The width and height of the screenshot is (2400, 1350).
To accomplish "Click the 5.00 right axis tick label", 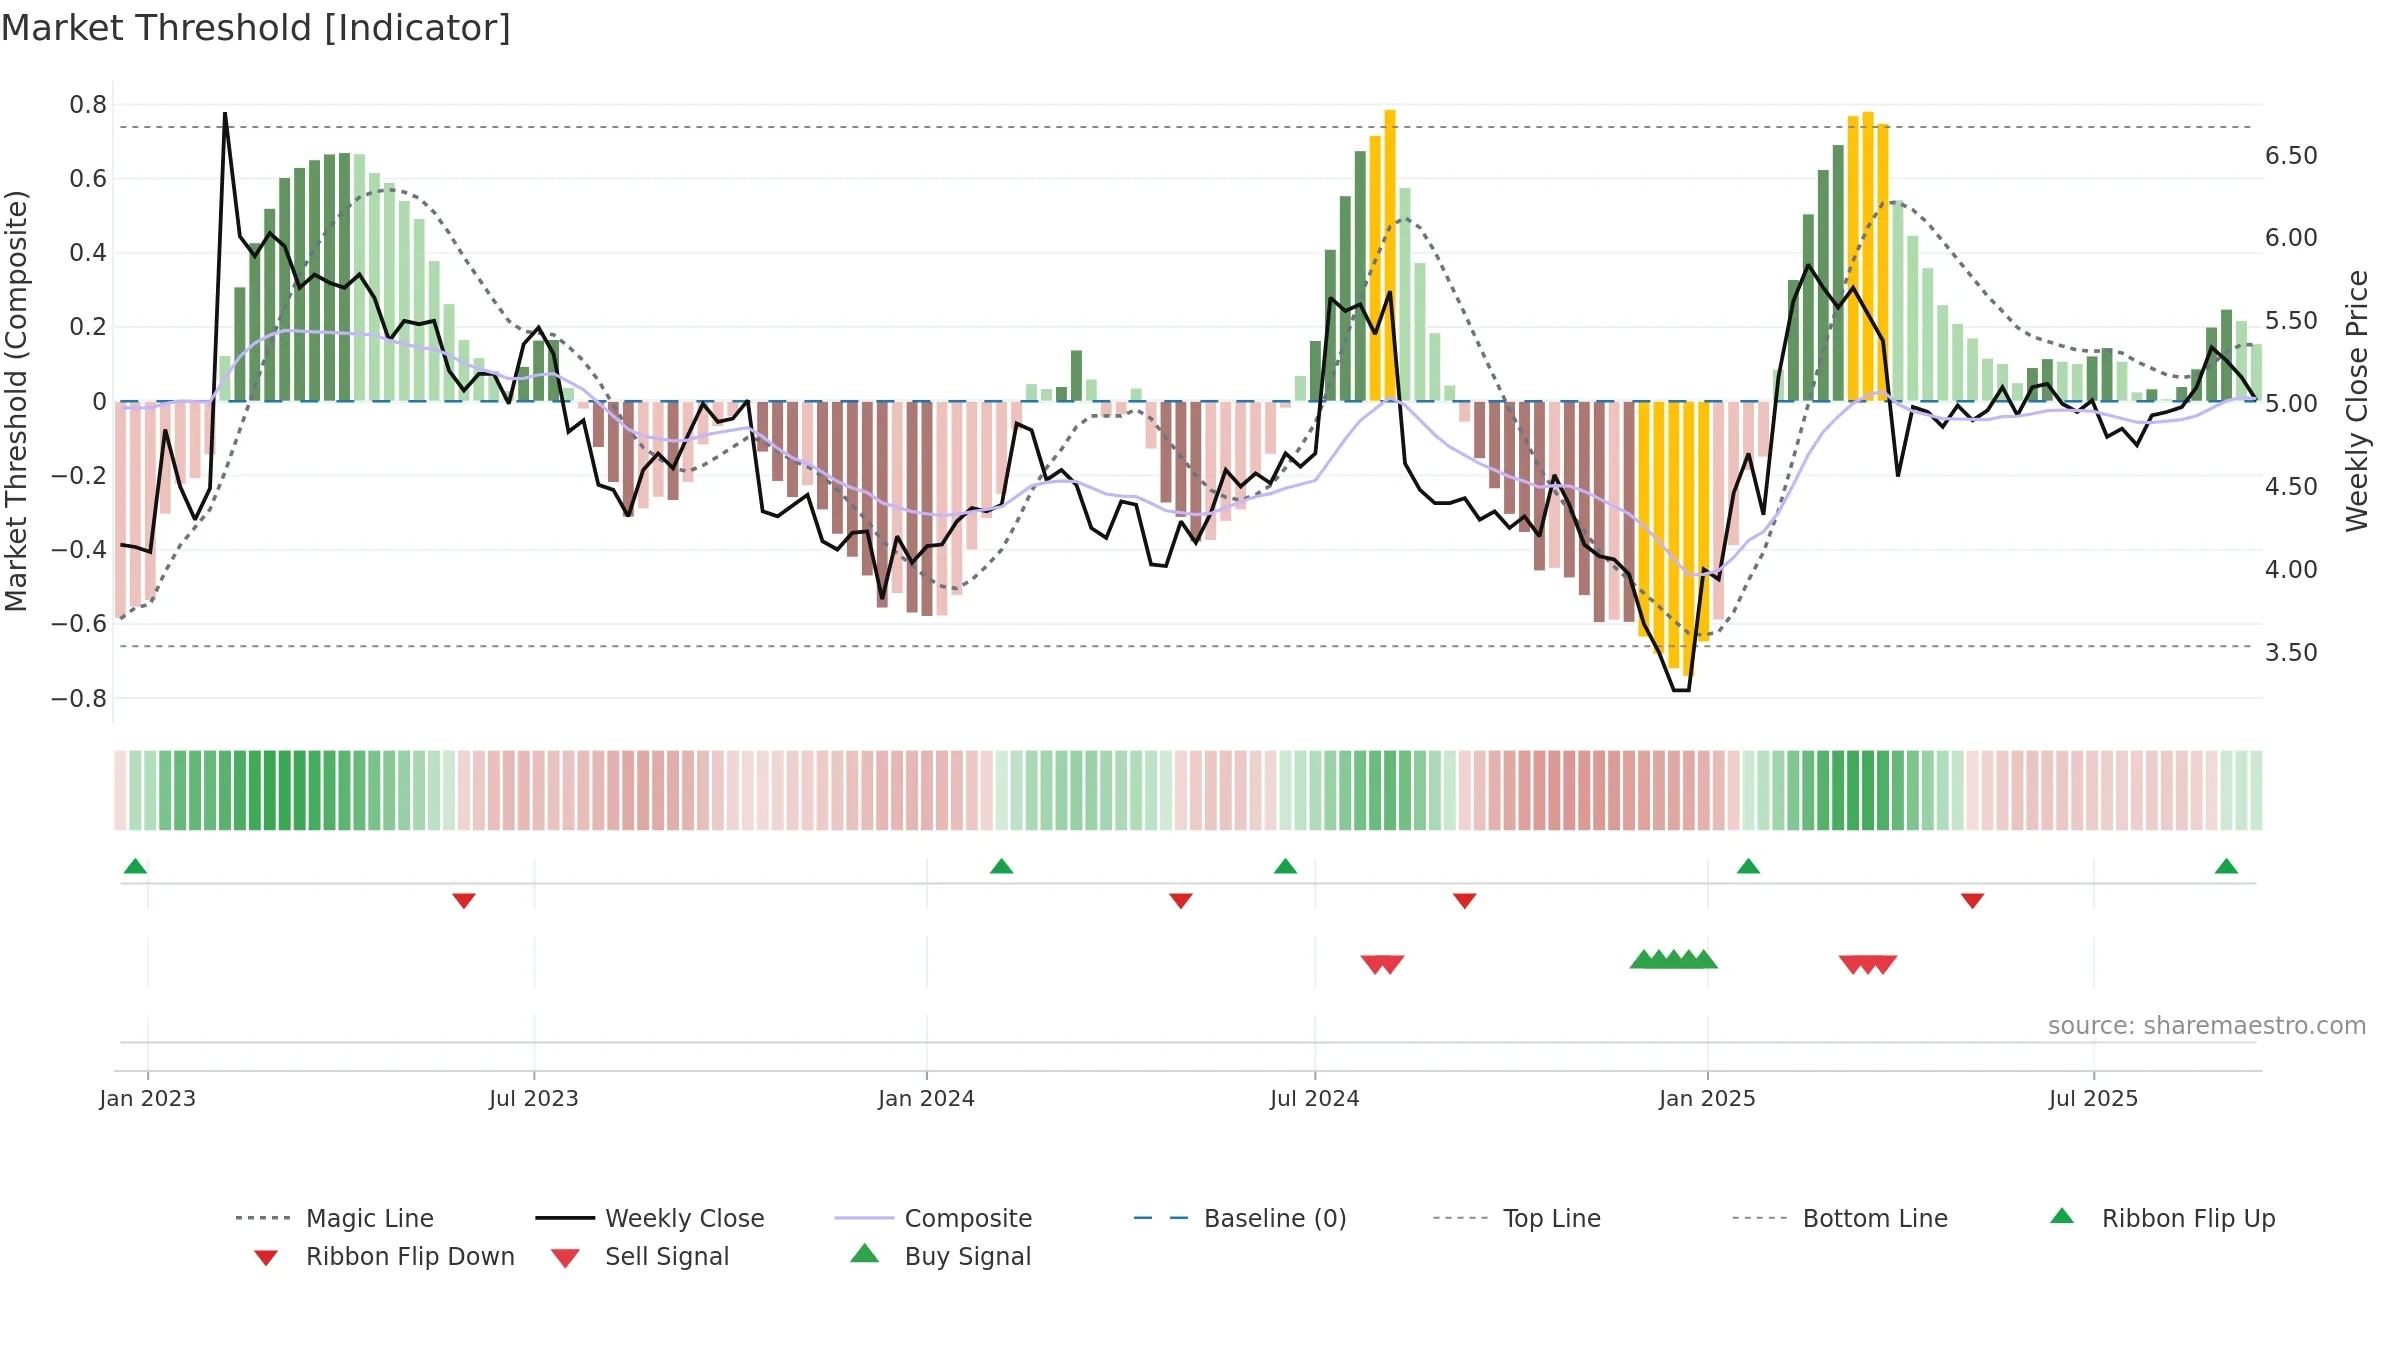I will click(x=2291, y=403).
